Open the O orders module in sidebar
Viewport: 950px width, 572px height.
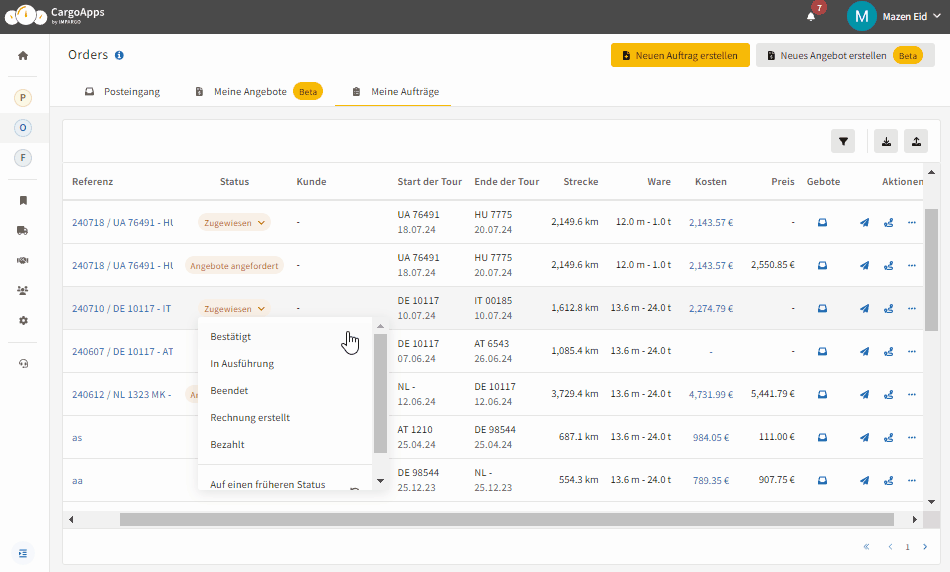coord(23,128)
